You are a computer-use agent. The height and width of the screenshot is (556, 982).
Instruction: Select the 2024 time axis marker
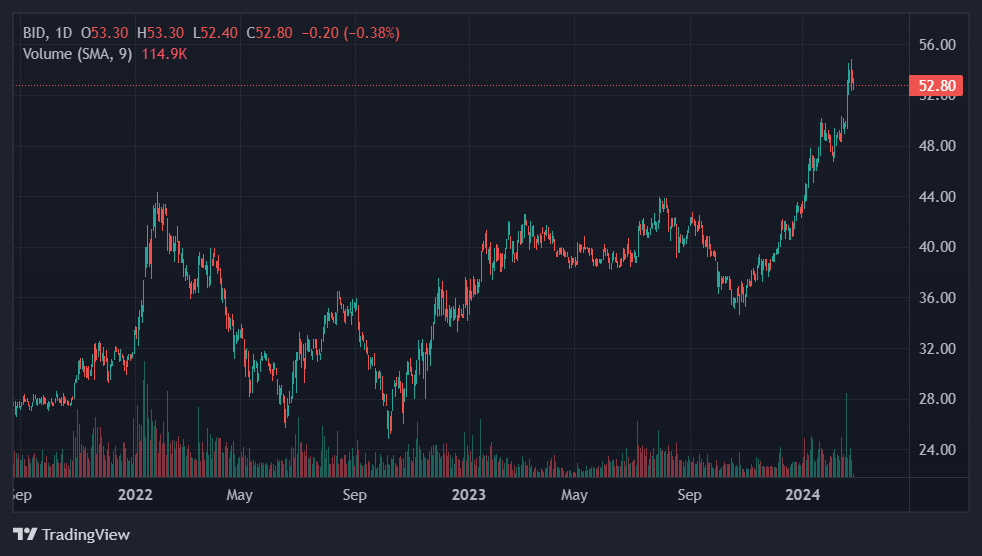pos(802,494)
